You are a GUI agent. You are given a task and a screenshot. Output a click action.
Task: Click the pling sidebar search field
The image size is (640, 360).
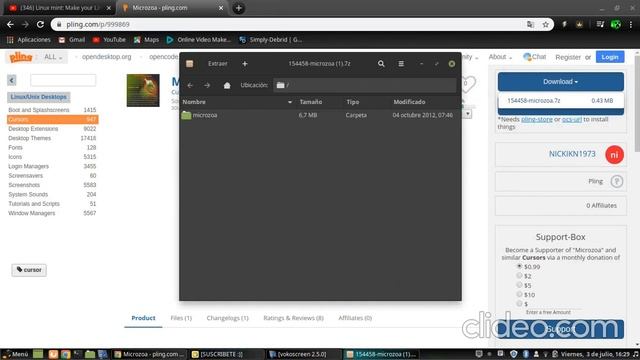tap(63, 80)
